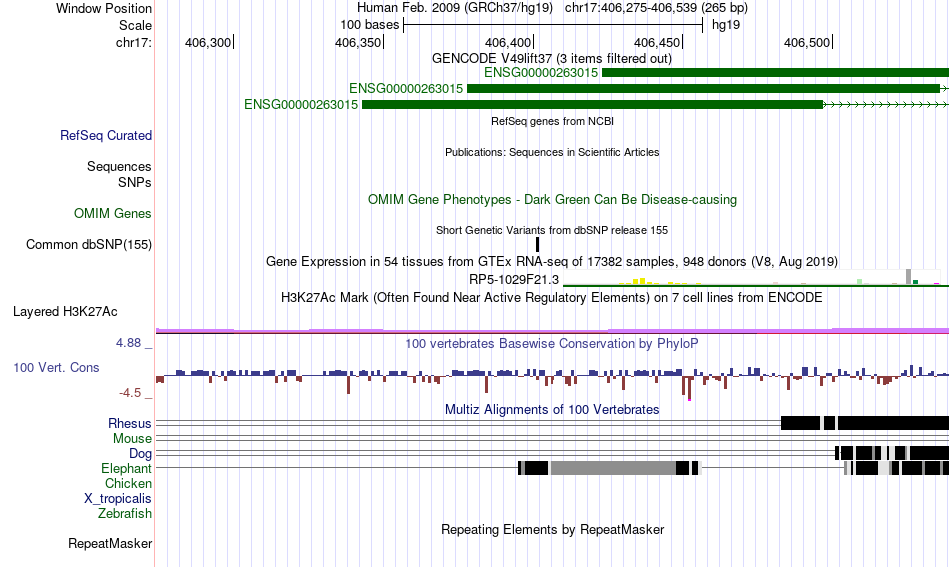Open the OMIM Genes track label

[113, 213]
